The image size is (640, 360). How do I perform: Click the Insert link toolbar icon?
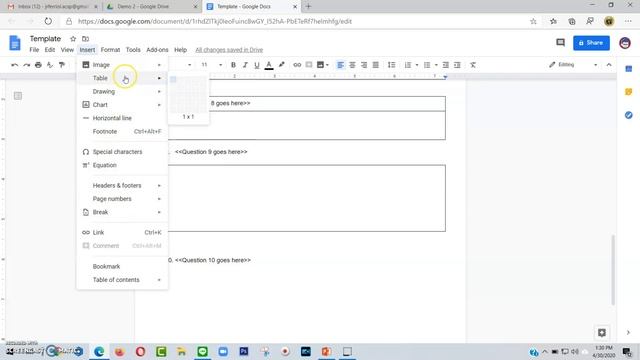pyautogui.click(x=297, y=65)
